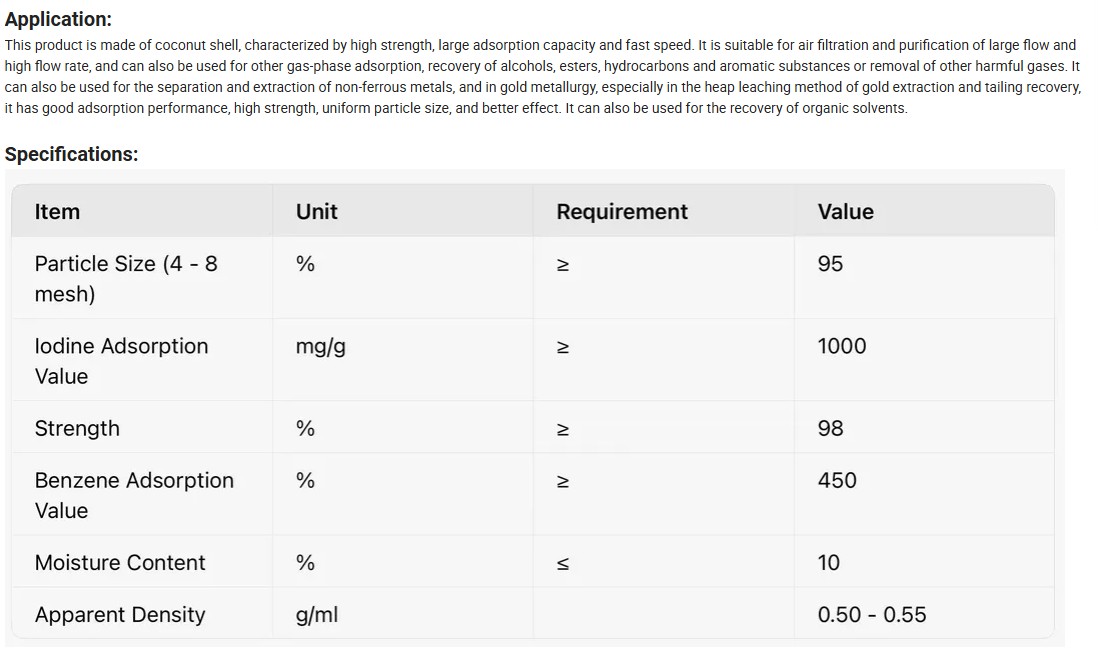Click the value 98 in Strength row
This screenshot has width=1098, height=660.
830,428
